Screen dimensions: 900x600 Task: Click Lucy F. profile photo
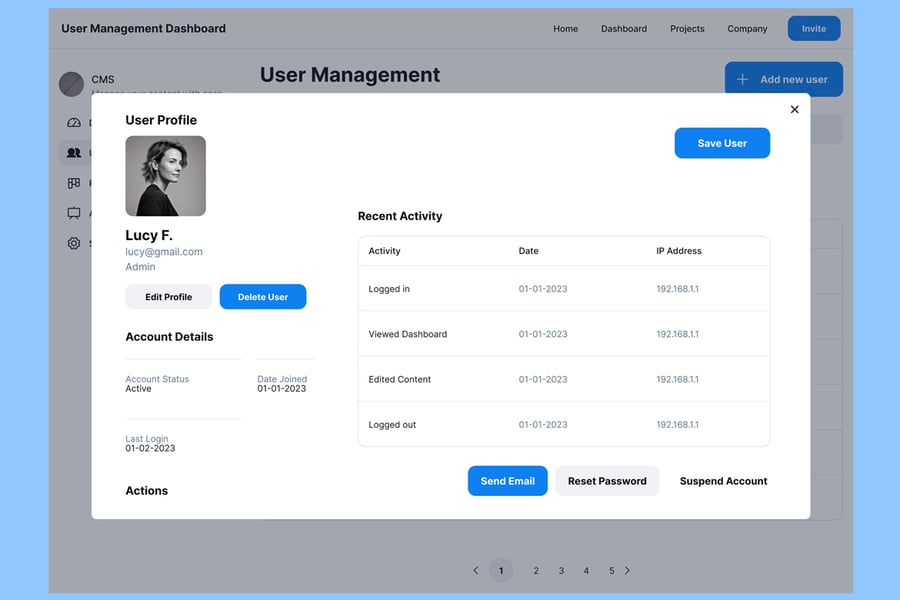(x=165, y=176)
